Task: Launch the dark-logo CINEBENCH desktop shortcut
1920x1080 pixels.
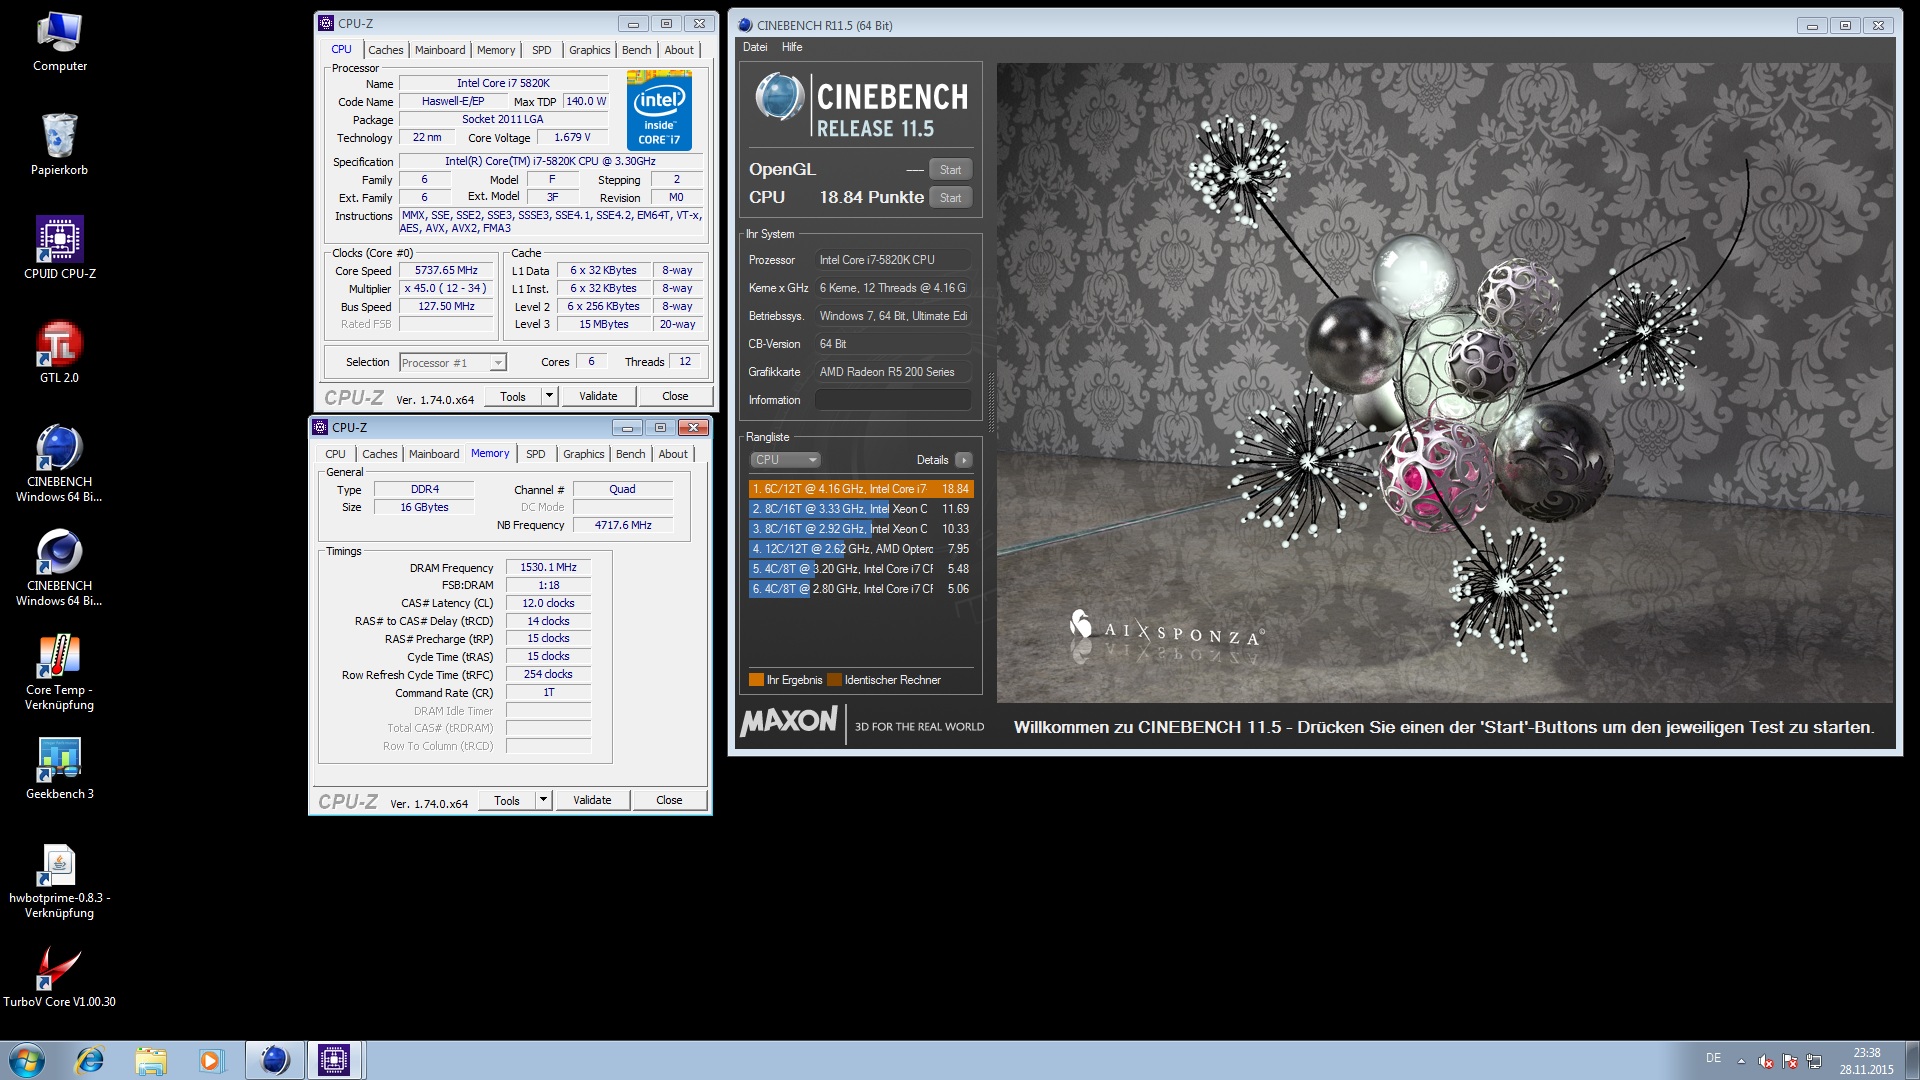Action: 59,567
